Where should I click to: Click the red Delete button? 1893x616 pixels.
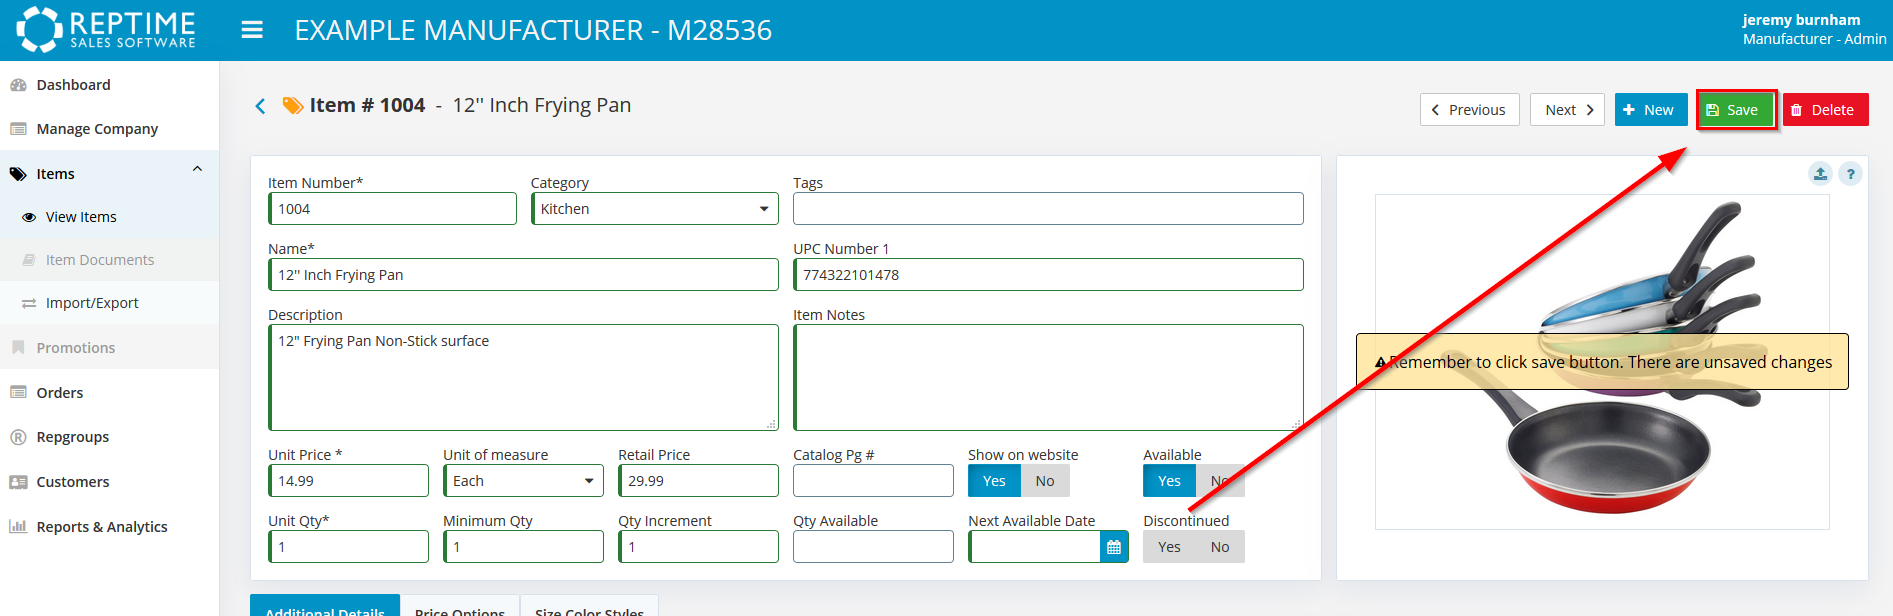[1825, 110]
